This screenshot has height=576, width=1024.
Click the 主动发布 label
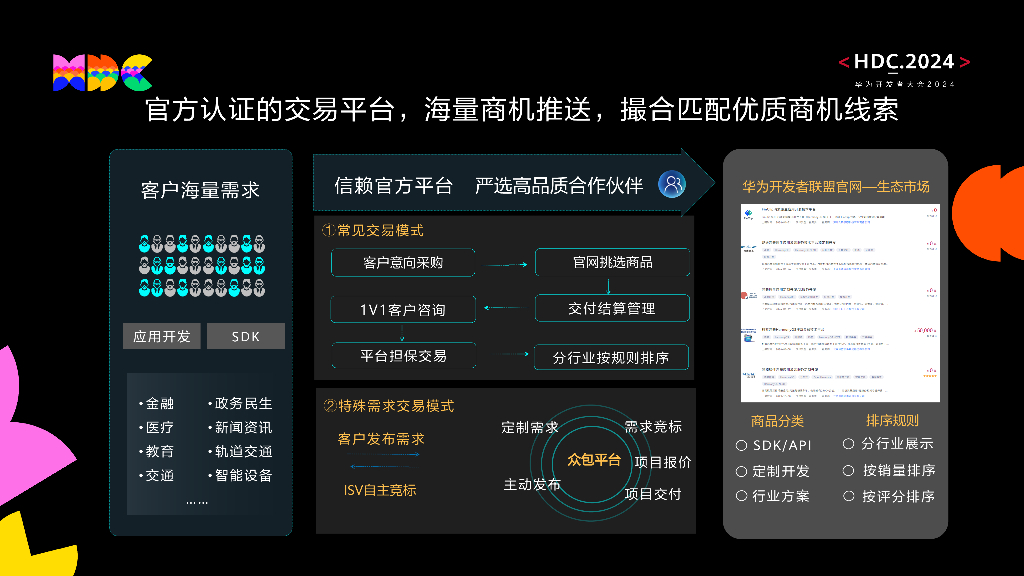[532, 485]
